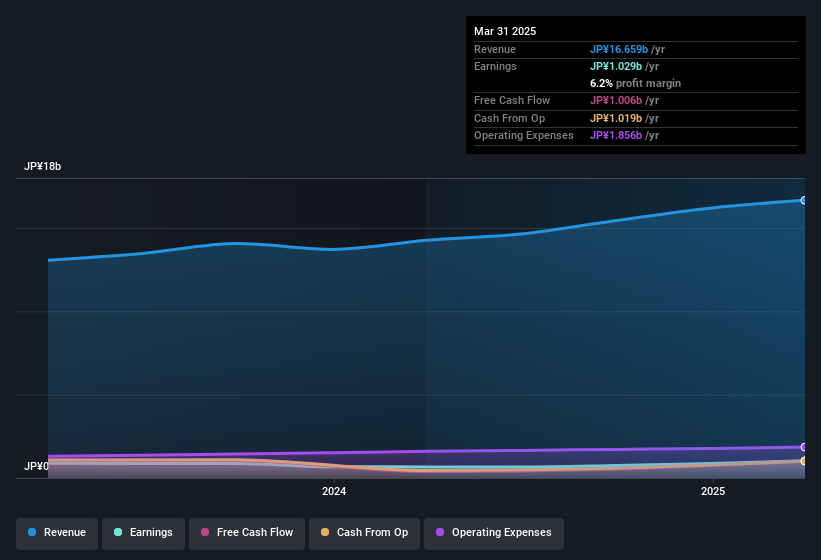
Task: Click the JP¥18b y-axis label
Action: pyautogui.click(x=42, y=166)
